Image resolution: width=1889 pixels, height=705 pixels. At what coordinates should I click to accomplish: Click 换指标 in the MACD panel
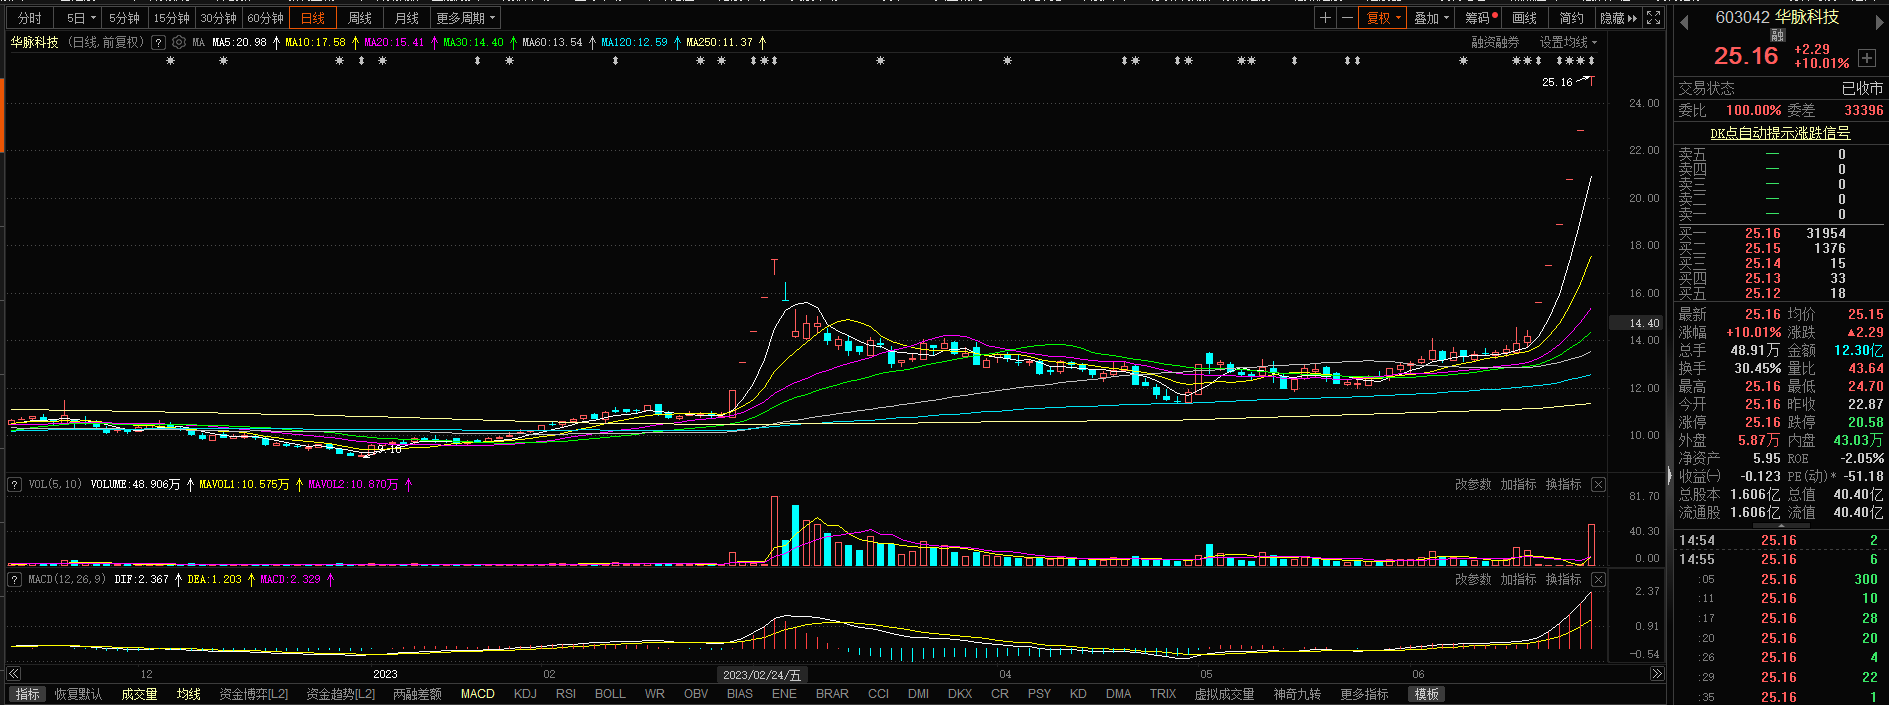1563,580
